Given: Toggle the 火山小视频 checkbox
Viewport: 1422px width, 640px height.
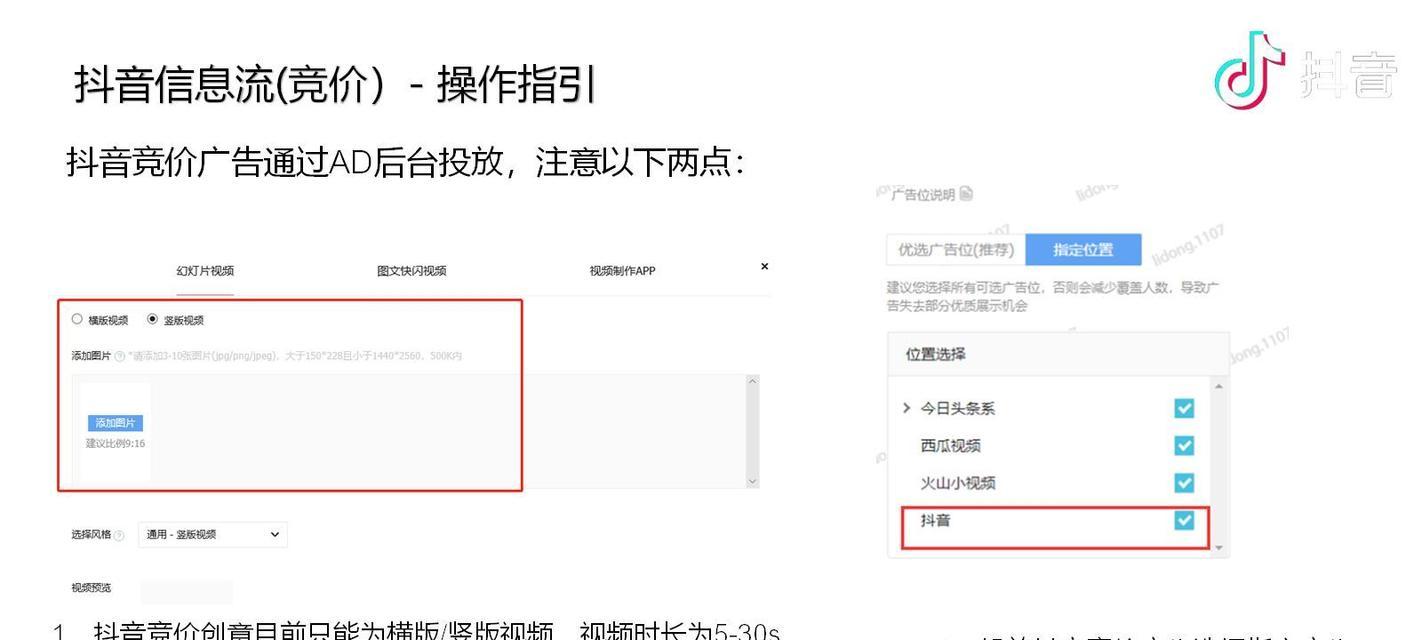Looking at the screenshot, I should tap(1184, 483).
